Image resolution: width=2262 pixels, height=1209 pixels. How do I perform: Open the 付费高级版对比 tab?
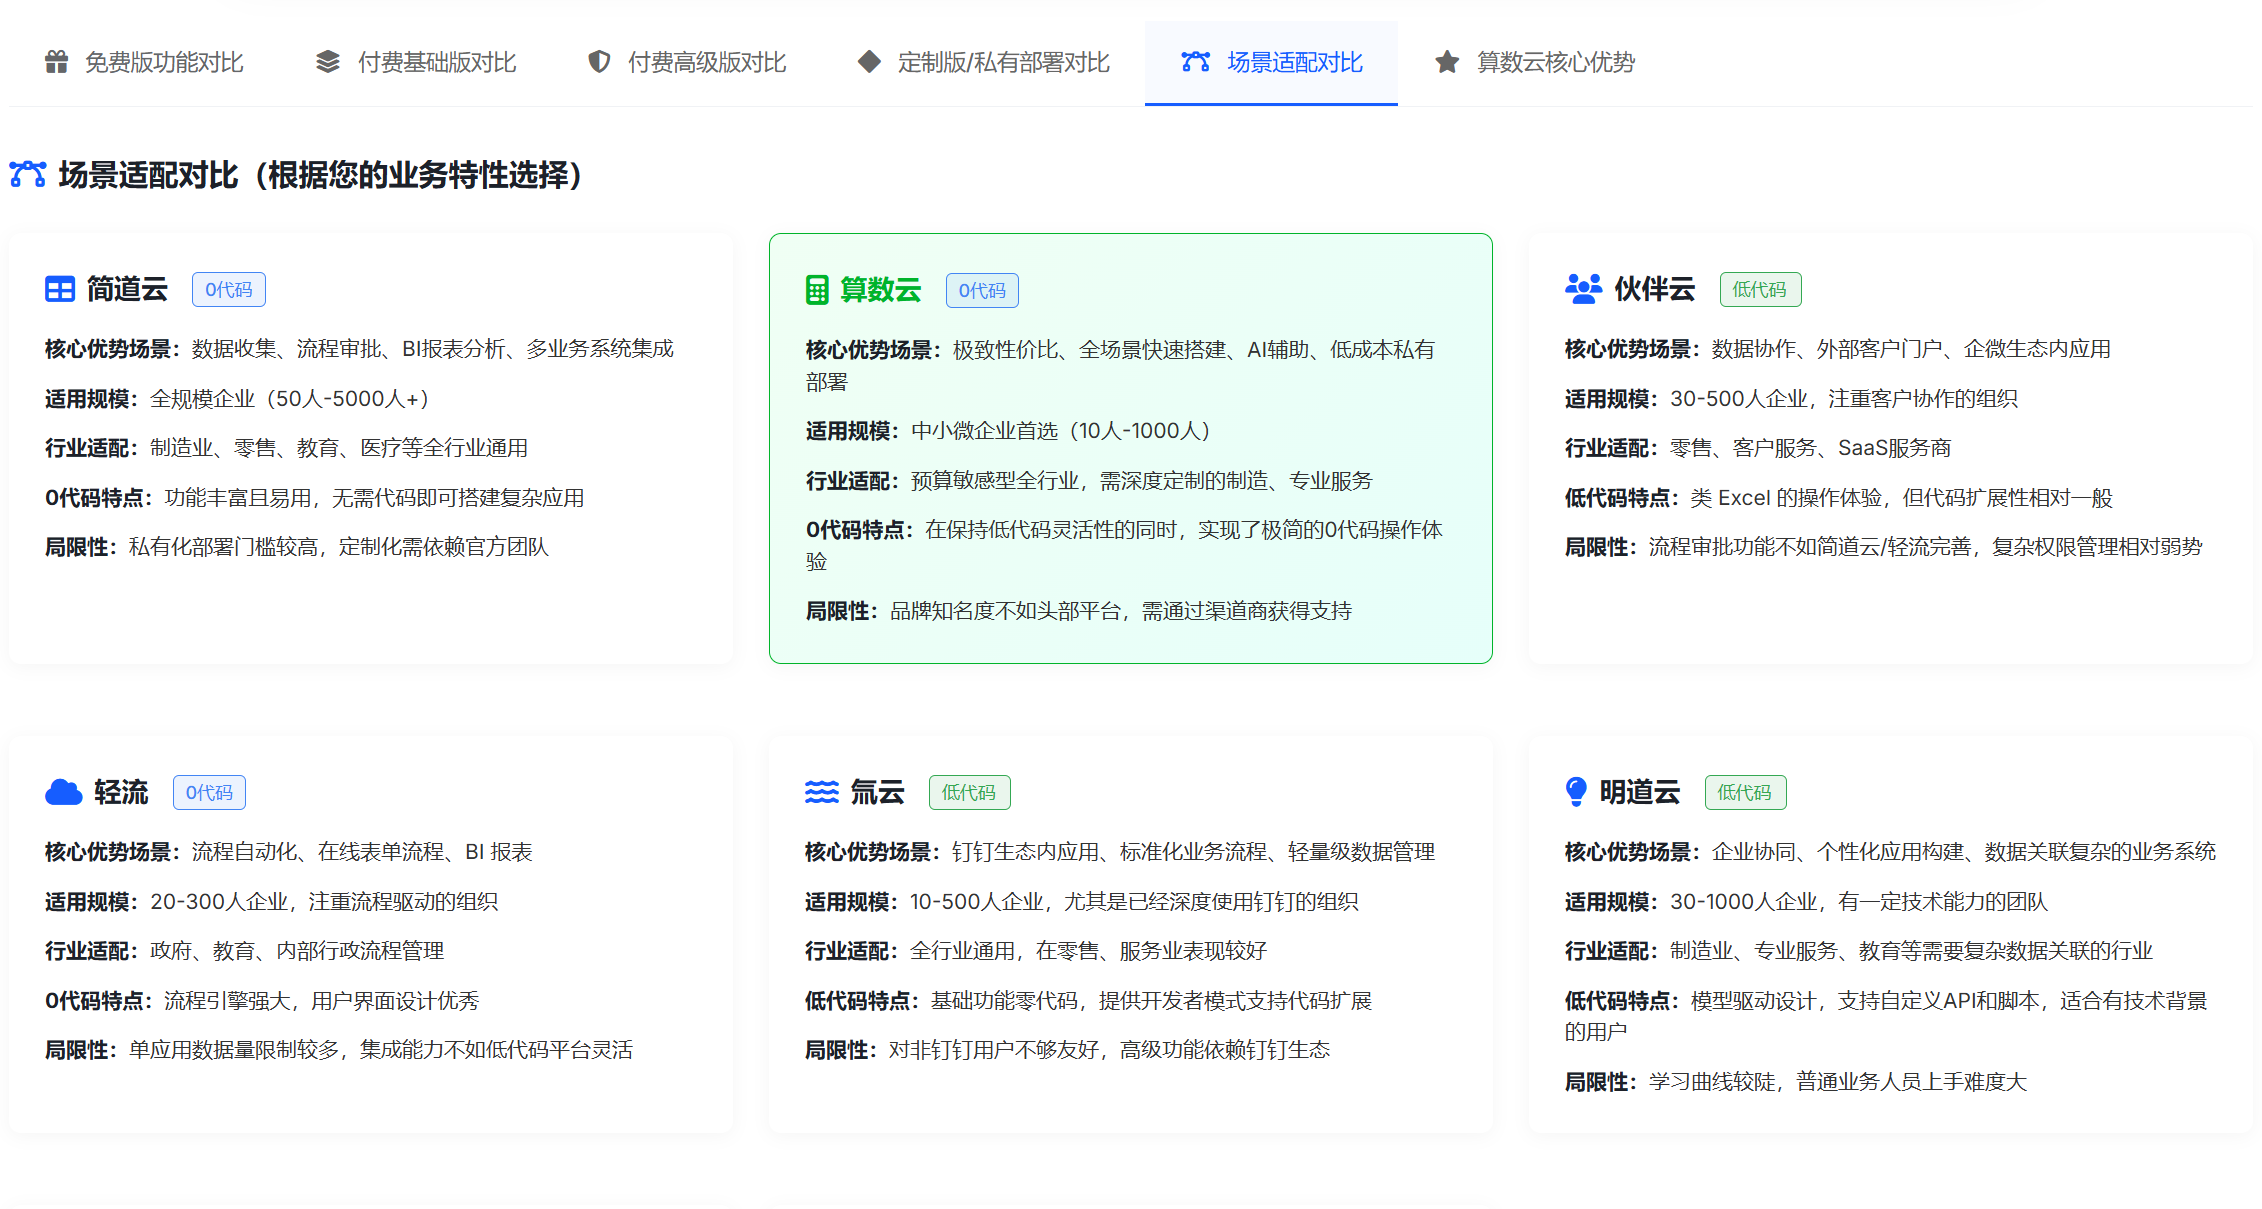pos(706,62)
